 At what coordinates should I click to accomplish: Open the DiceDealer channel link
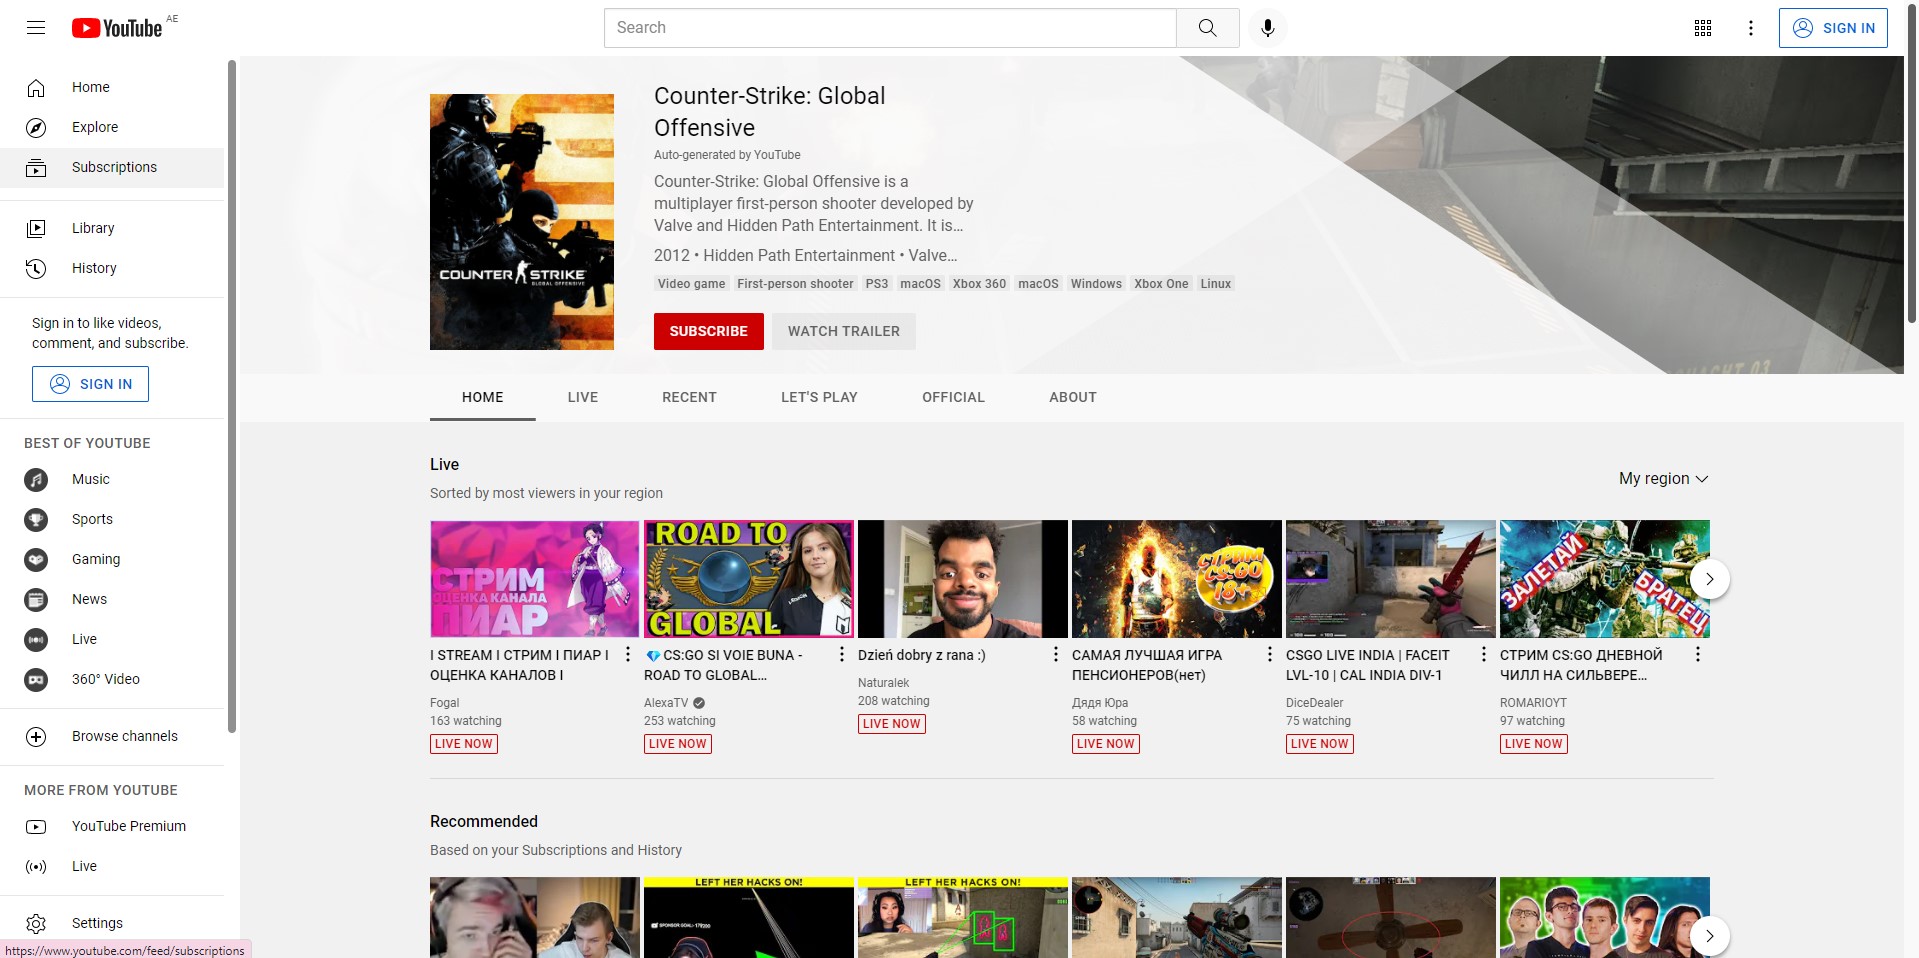point(1314,703)
